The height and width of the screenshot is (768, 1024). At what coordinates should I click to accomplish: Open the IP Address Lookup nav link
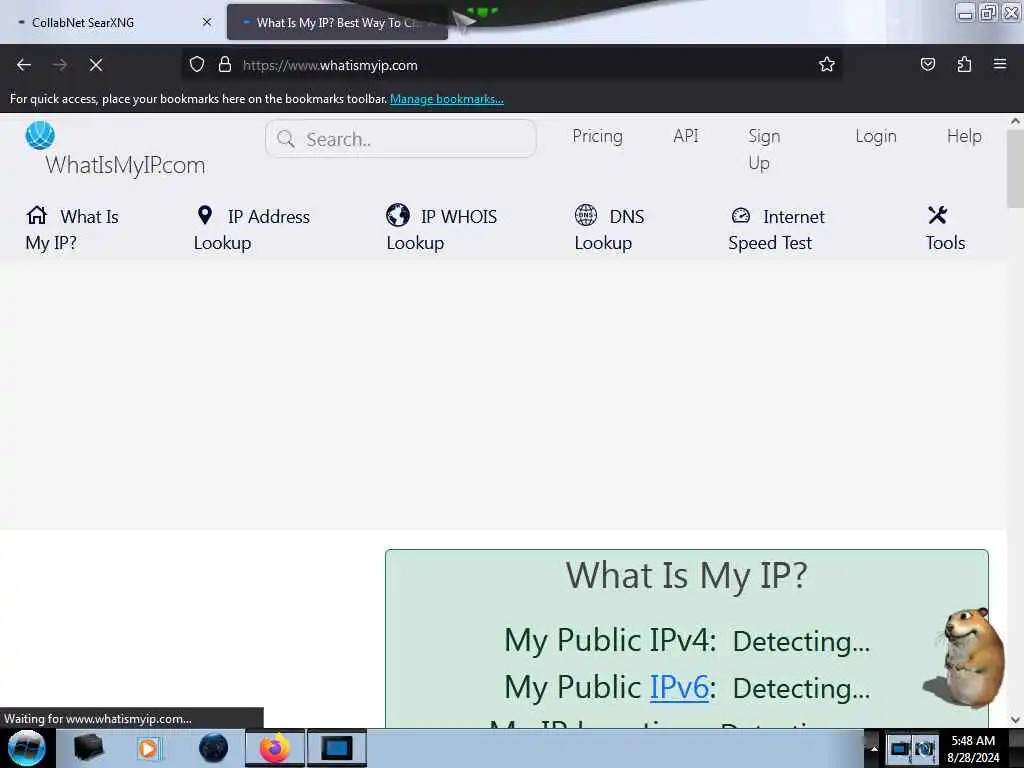point(252,229)
